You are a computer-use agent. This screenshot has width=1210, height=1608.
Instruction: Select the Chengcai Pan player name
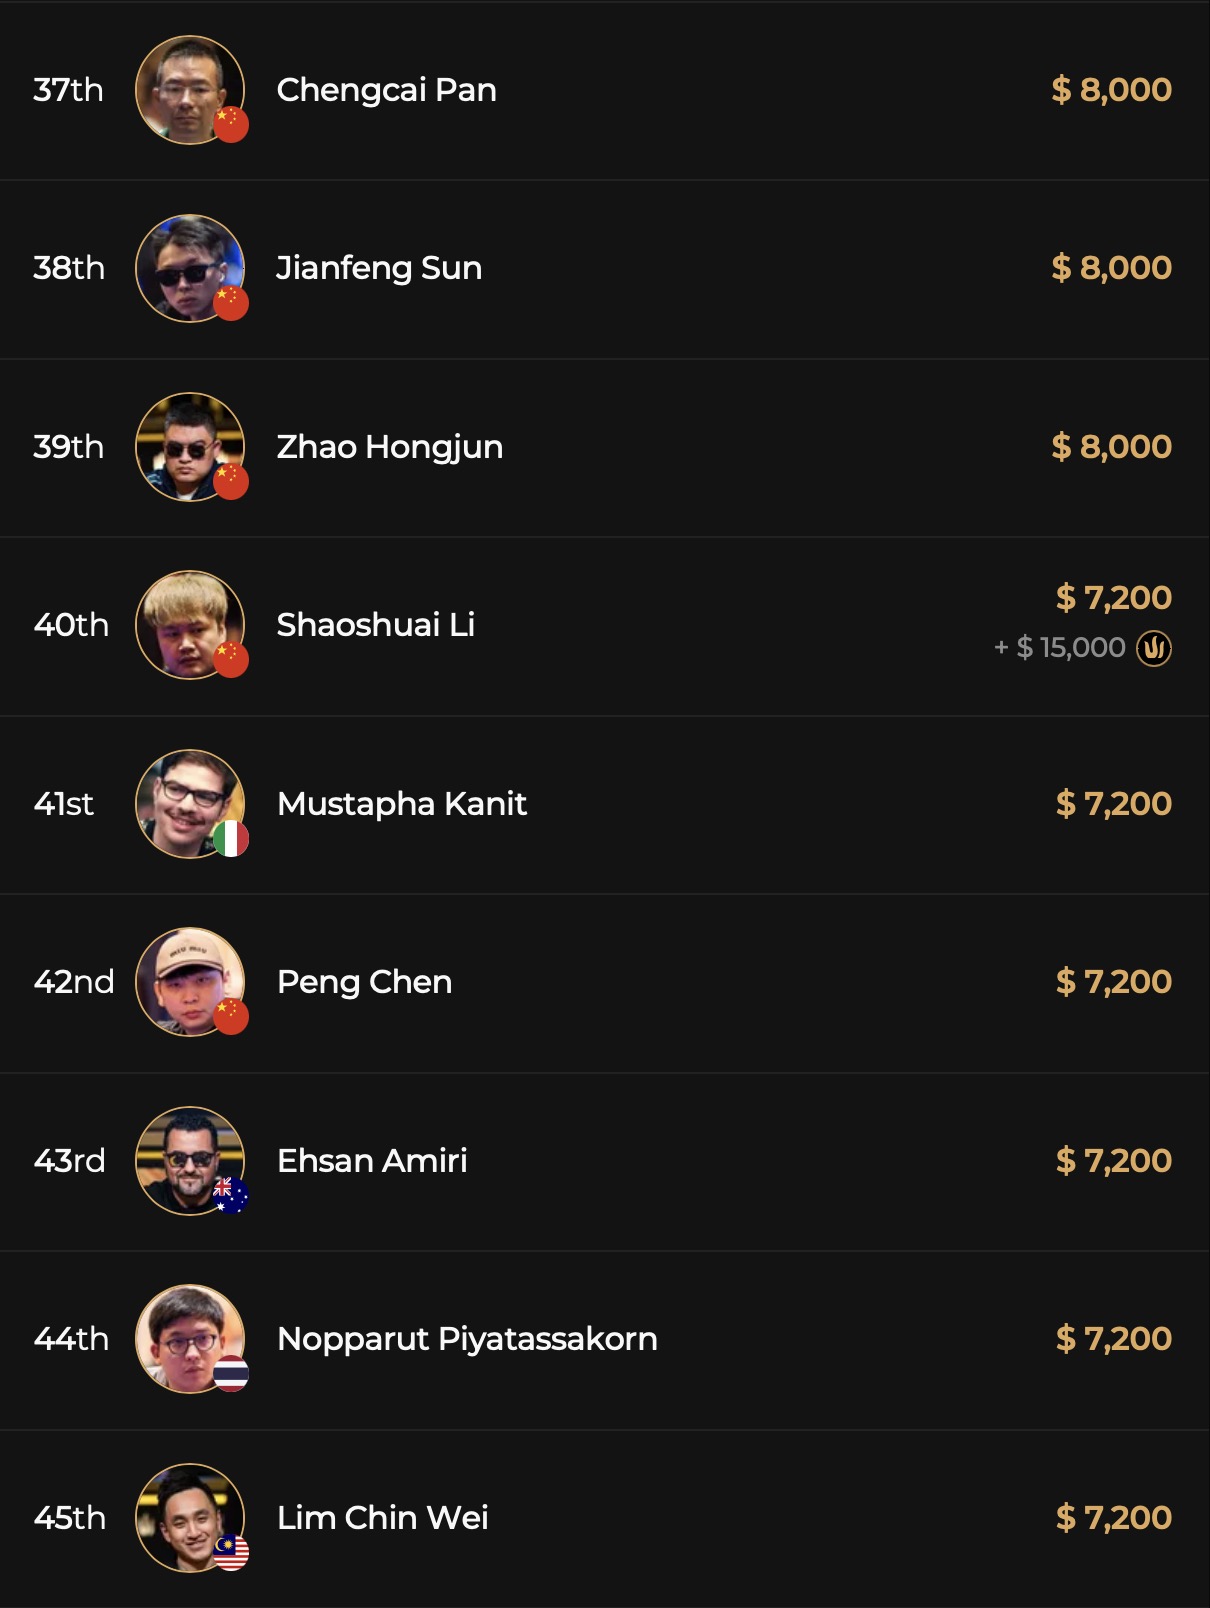pos(386,90)
